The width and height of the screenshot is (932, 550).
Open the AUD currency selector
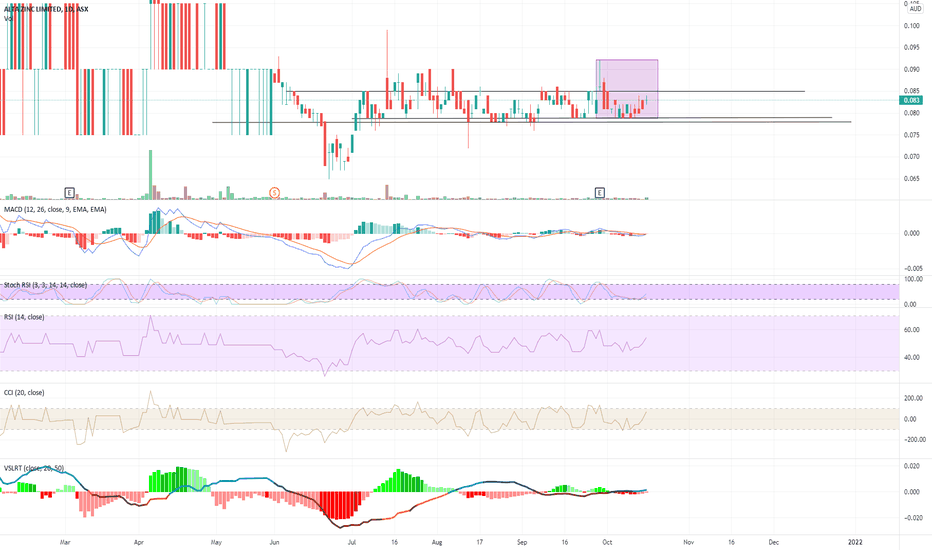tap(915, 9)
